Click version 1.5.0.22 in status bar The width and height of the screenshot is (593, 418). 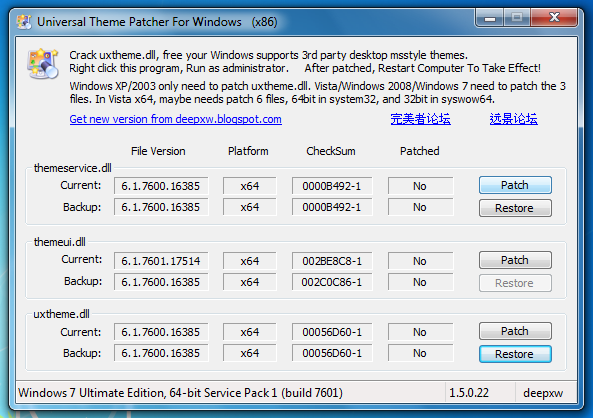coord(469,393)
